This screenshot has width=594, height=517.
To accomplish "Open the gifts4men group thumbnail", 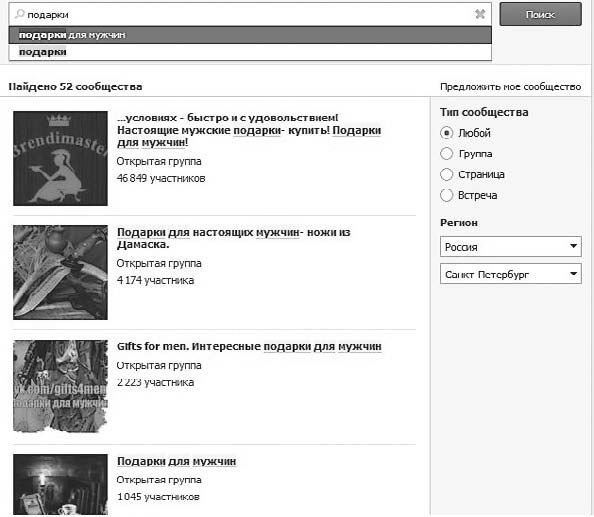I will pos(60,386).
